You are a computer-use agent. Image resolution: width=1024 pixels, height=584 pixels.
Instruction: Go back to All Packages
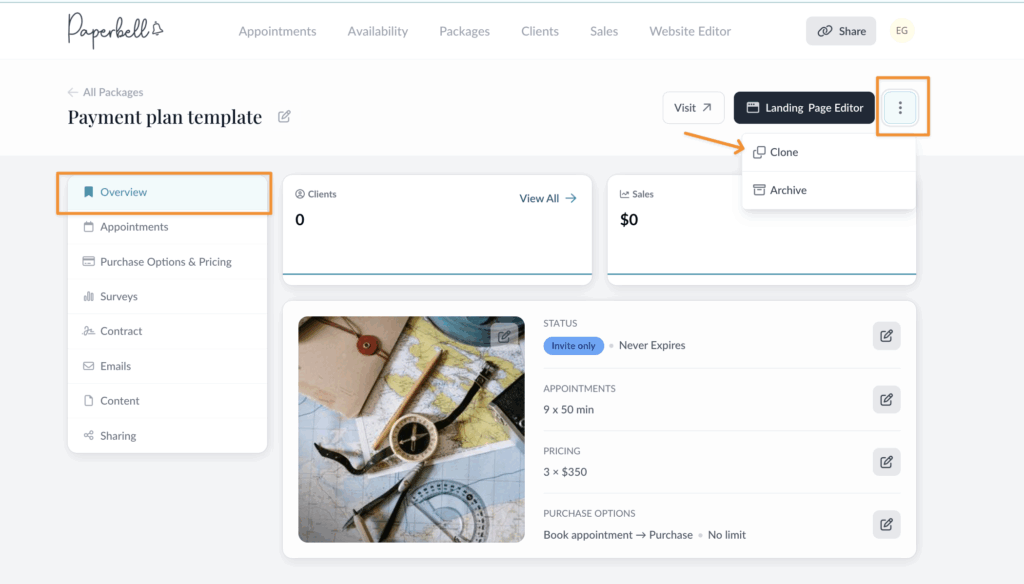click(105, 92)
